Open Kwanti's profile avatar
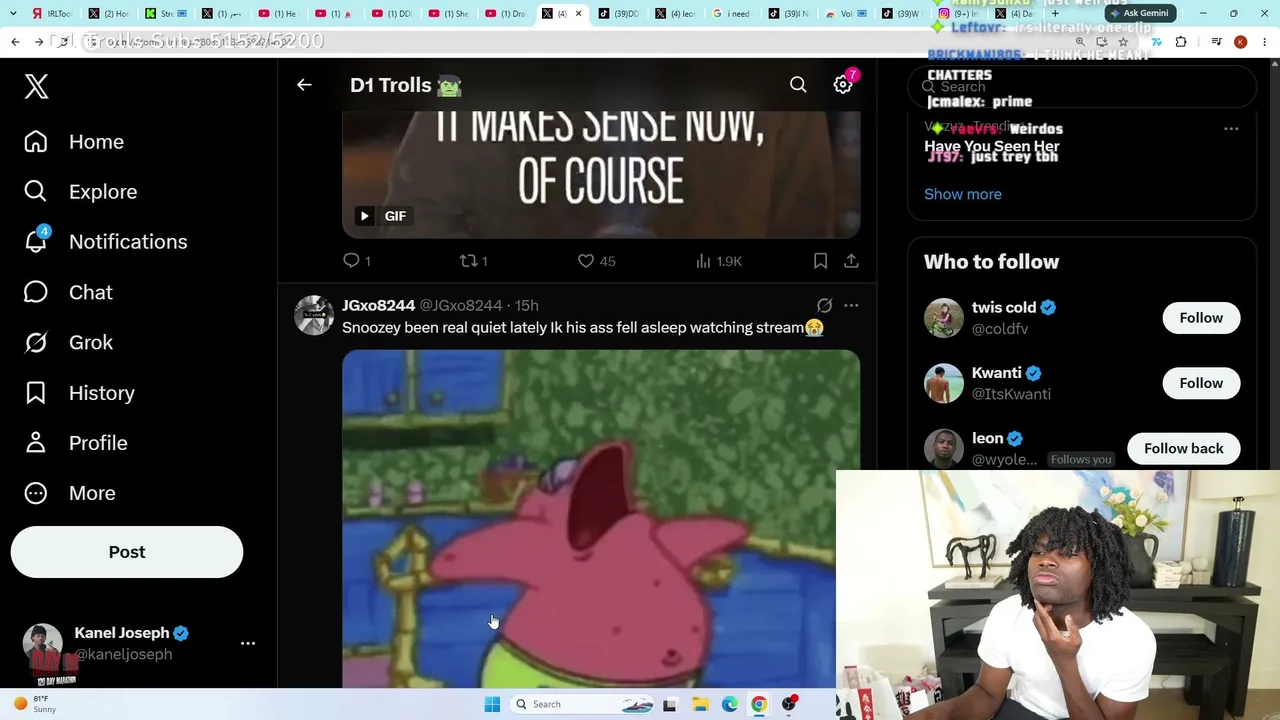Viewport: 1280px width, 720px height. (944, 383)
